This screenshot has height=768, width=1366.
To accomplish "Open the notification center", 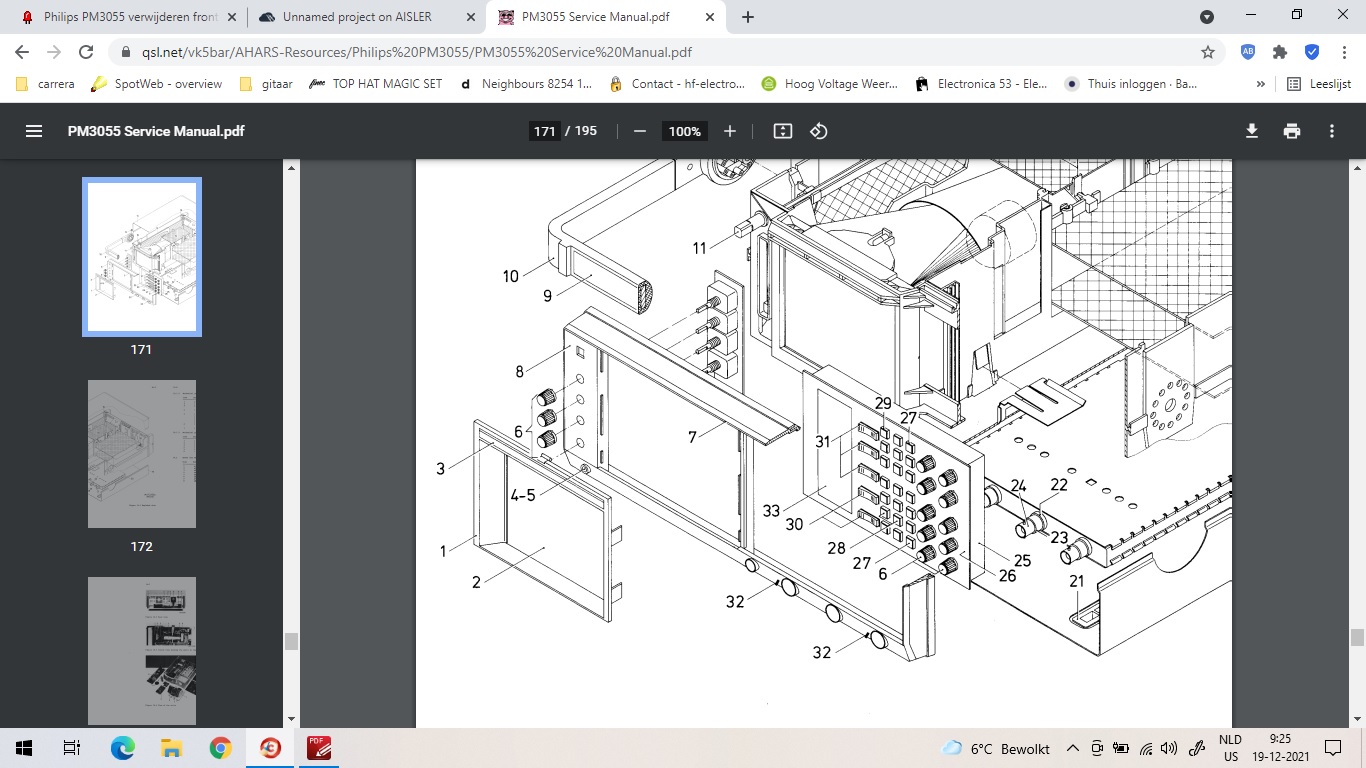I will pyautogui.click(x=1332, y=748).
